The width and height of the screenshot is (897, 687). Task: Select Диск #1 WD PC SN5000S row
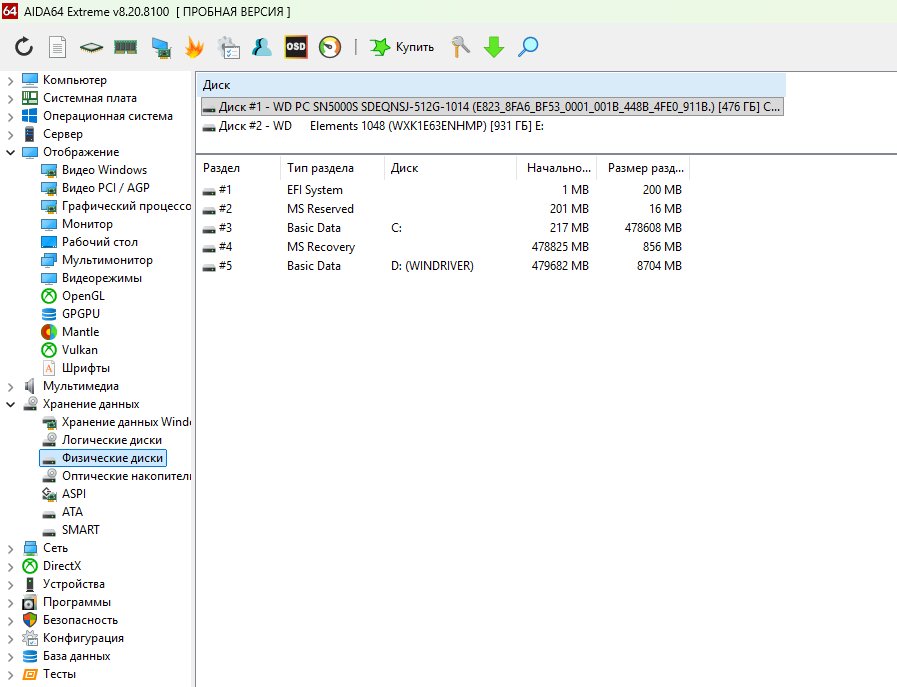click(x=492, y=107)
